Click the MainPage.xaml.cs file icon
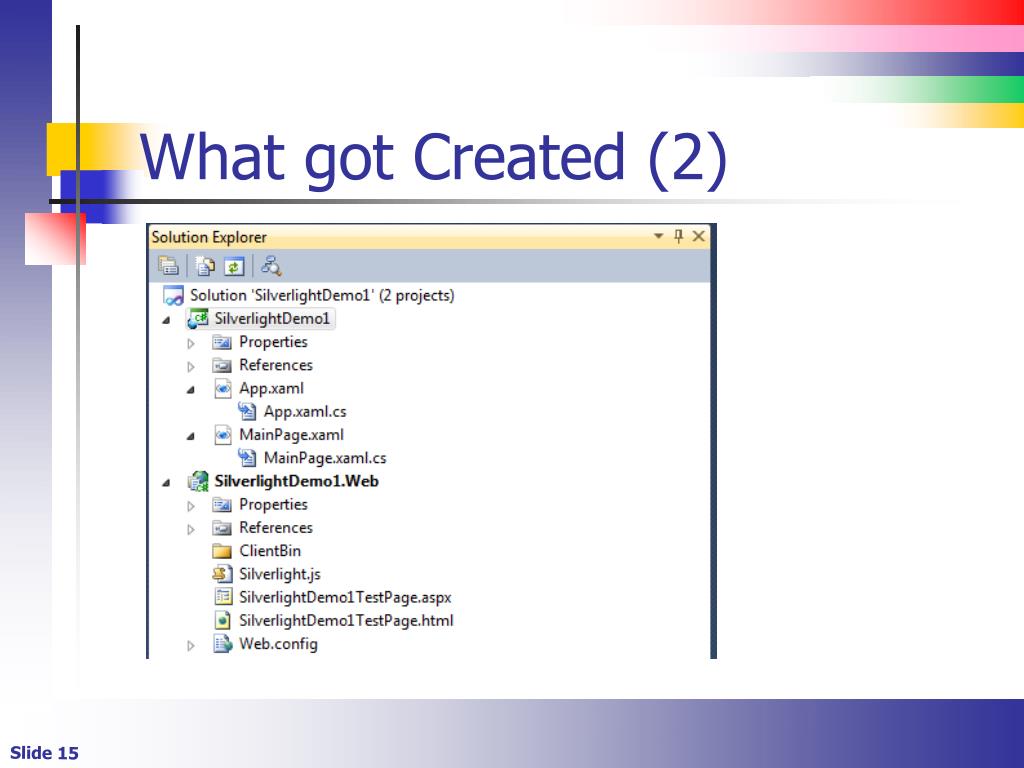This screenshot has height=768, width=1024. [247, 458]
